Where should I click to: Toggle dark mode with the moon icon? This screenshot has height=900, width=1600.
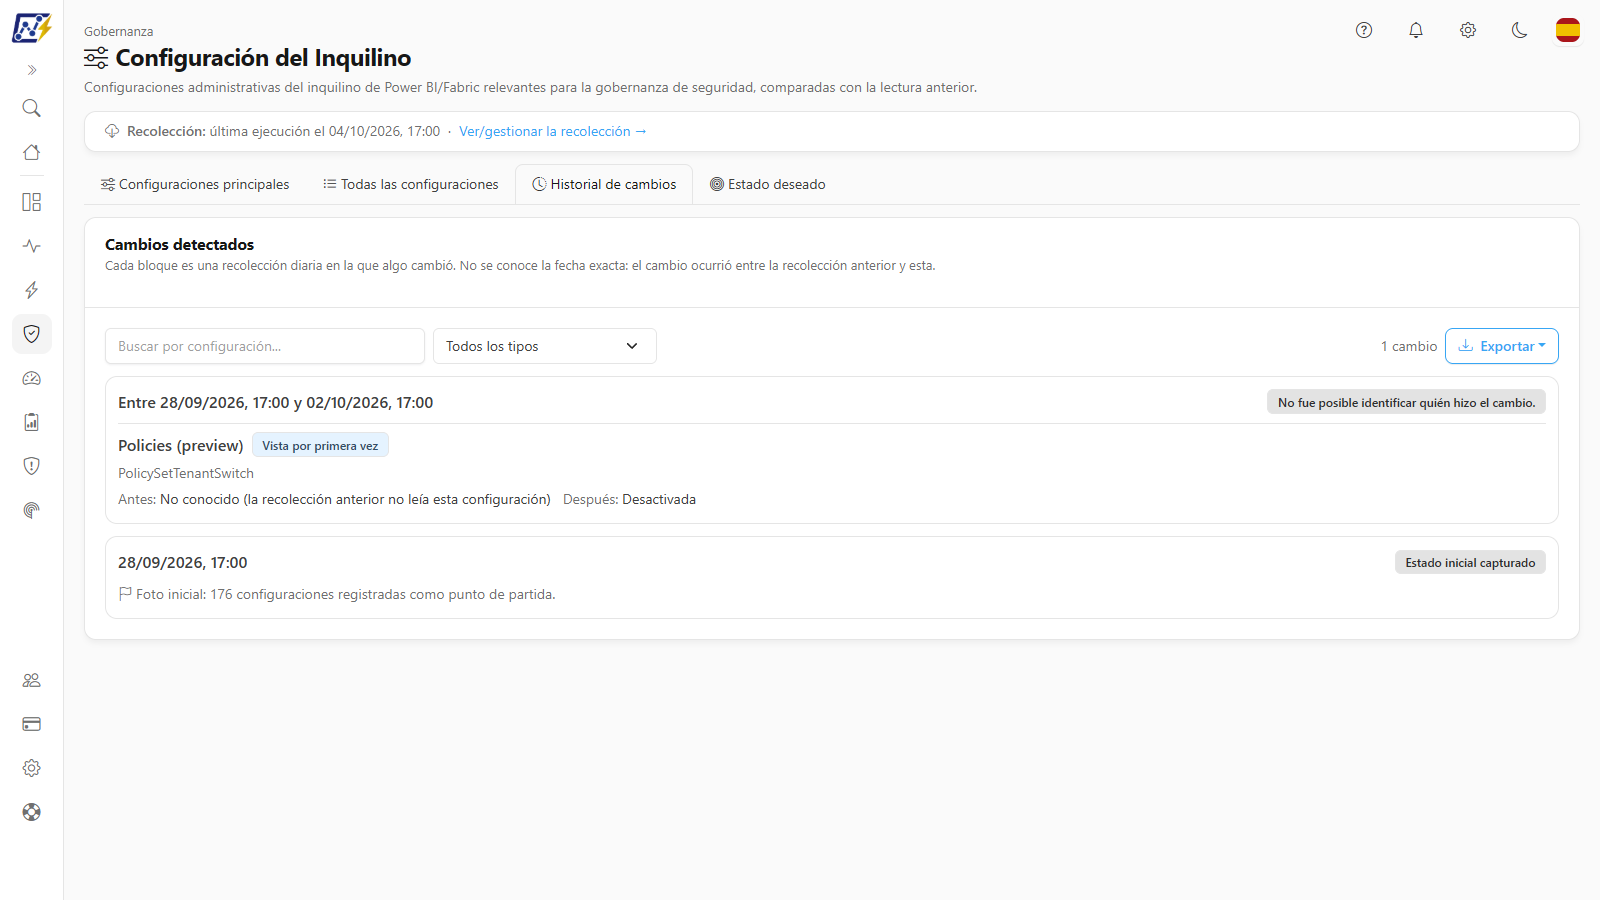[x=1520, y=30]
